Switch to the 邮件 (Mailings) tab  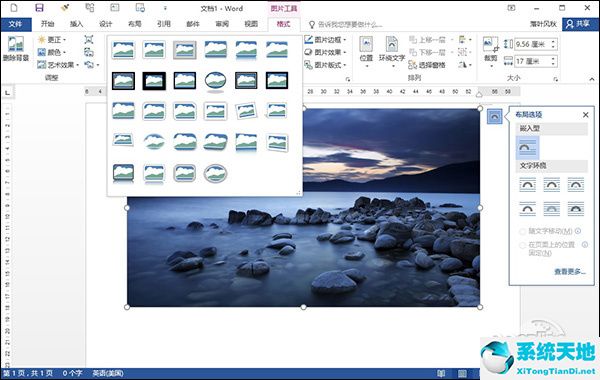tap(193, 24)
